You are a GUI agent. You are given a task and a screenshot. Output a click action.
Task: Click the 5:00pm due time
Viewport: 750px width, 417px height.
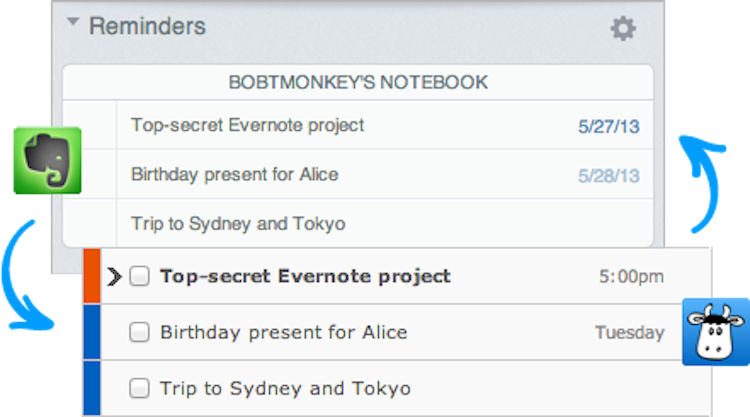tap(631, 277)
